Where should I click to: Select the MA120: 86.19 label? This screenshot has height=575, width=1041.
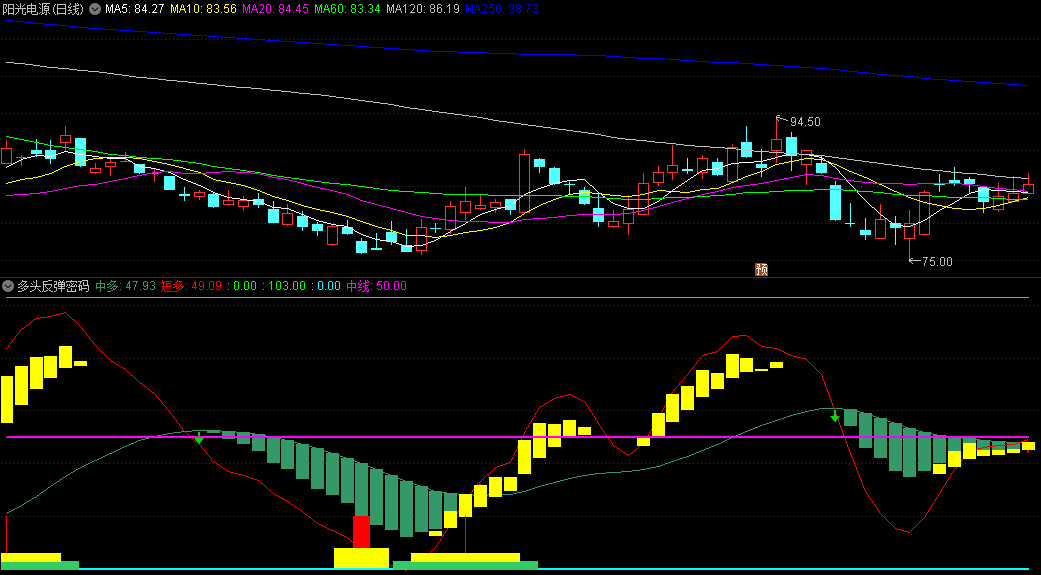tap(422, 9)
